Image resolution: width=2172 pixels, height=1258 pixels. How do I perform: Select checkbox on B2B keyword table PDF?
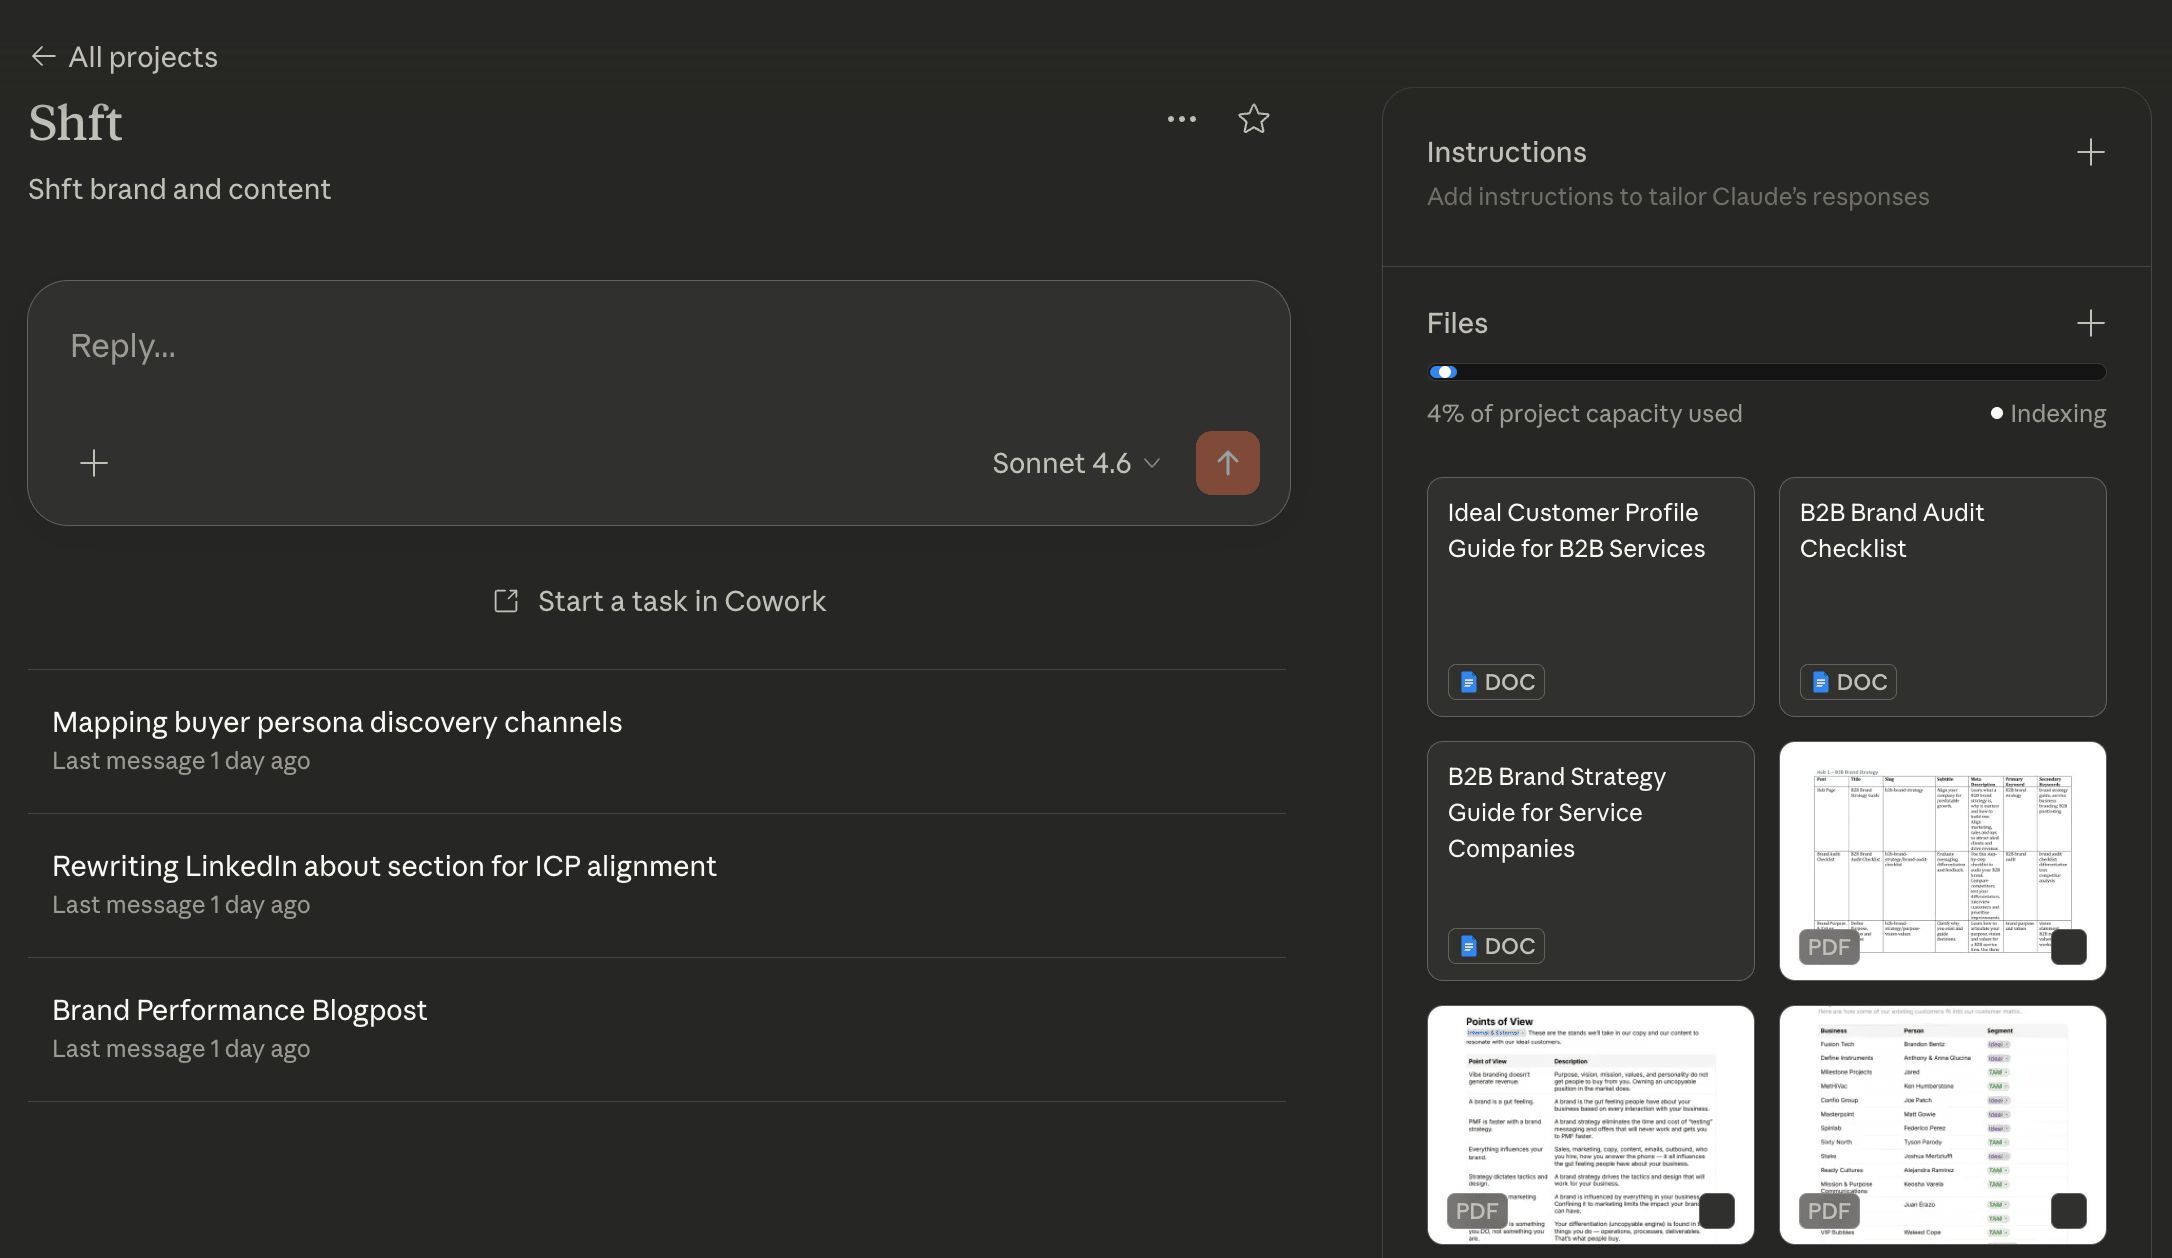(2068, 947)
